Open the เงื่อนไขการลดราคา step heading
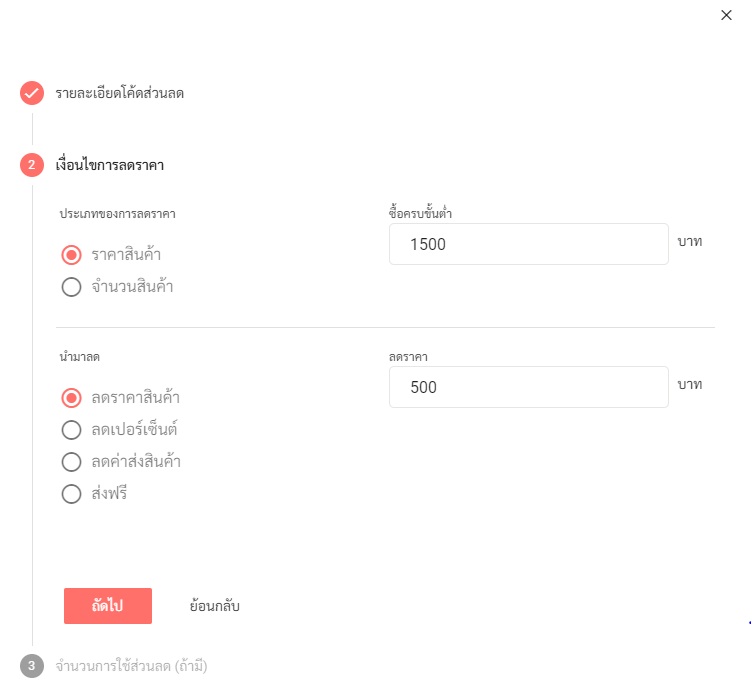 pyautogui.click(x=110, y=165)
